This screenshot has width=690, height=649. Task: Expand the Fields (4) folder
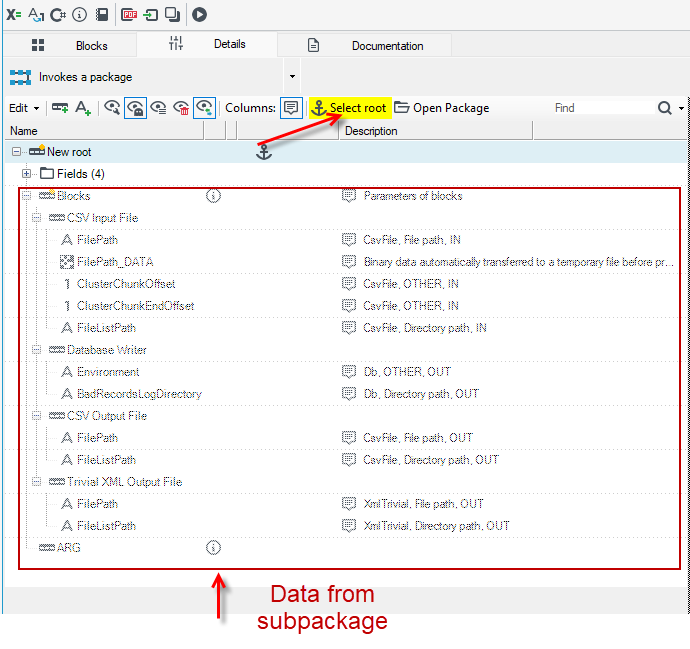pyautogui.click(x=26, y=174)
